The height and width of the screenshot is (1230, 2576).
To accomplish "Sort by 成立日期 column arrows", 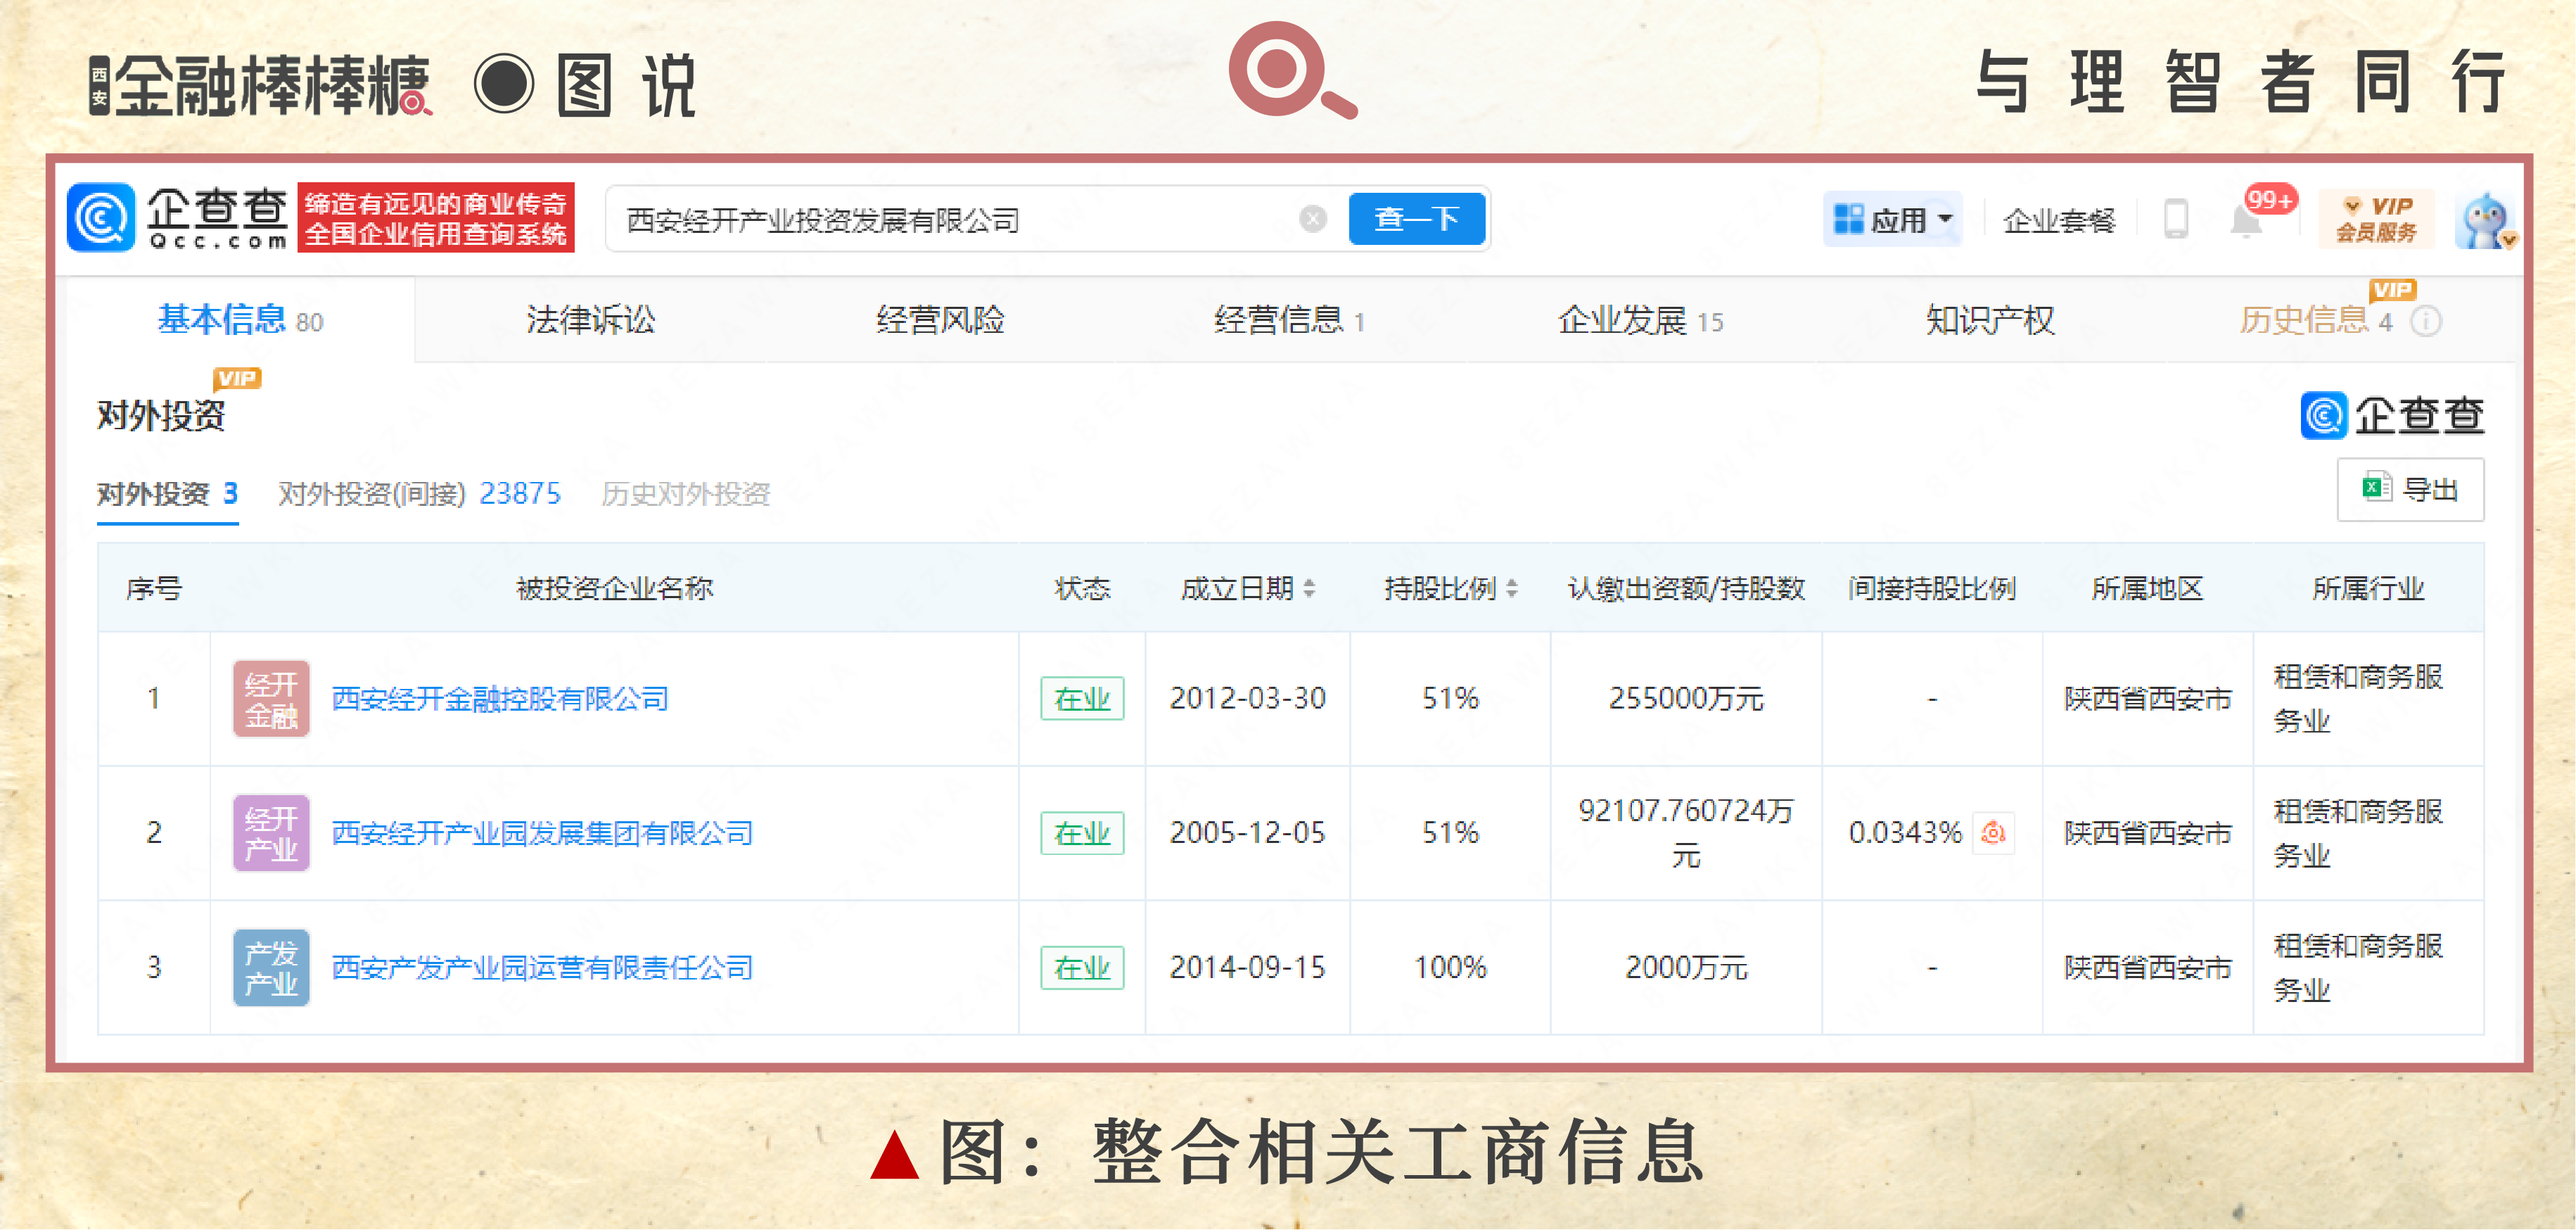I will pos(1309,589).
